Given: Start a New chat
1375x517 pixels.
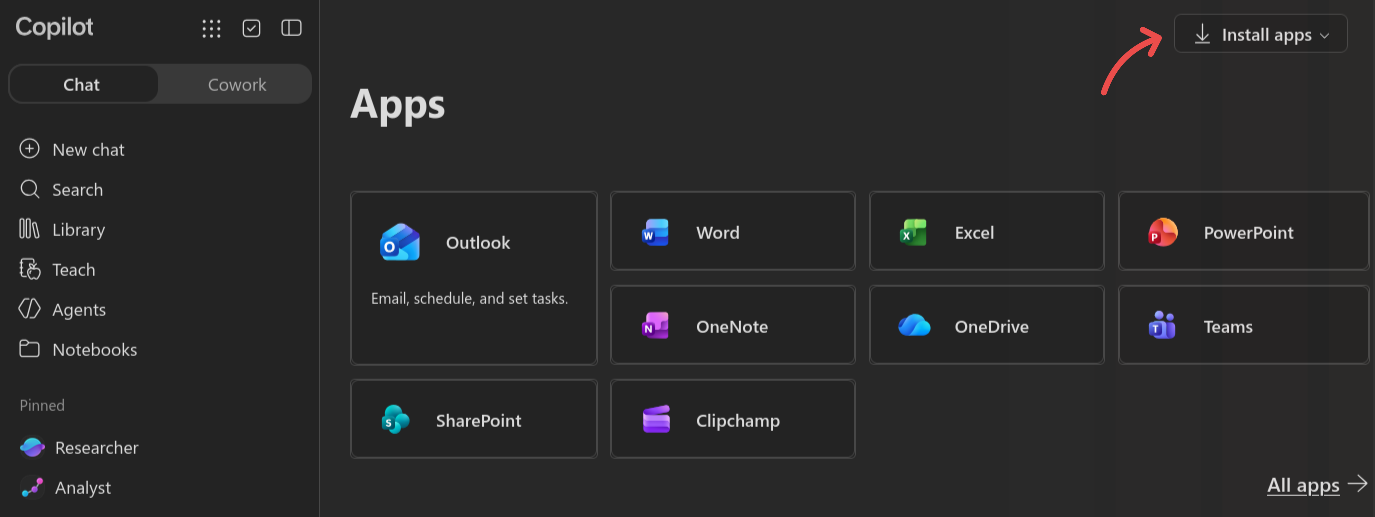Looking at the screenshot, I should (x=88, y=149).
